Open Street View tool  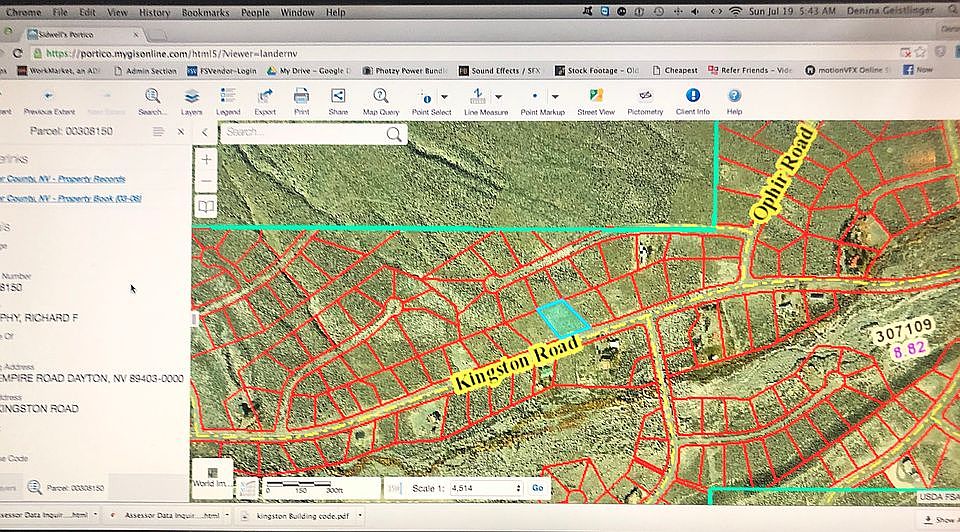coord(596,97)
